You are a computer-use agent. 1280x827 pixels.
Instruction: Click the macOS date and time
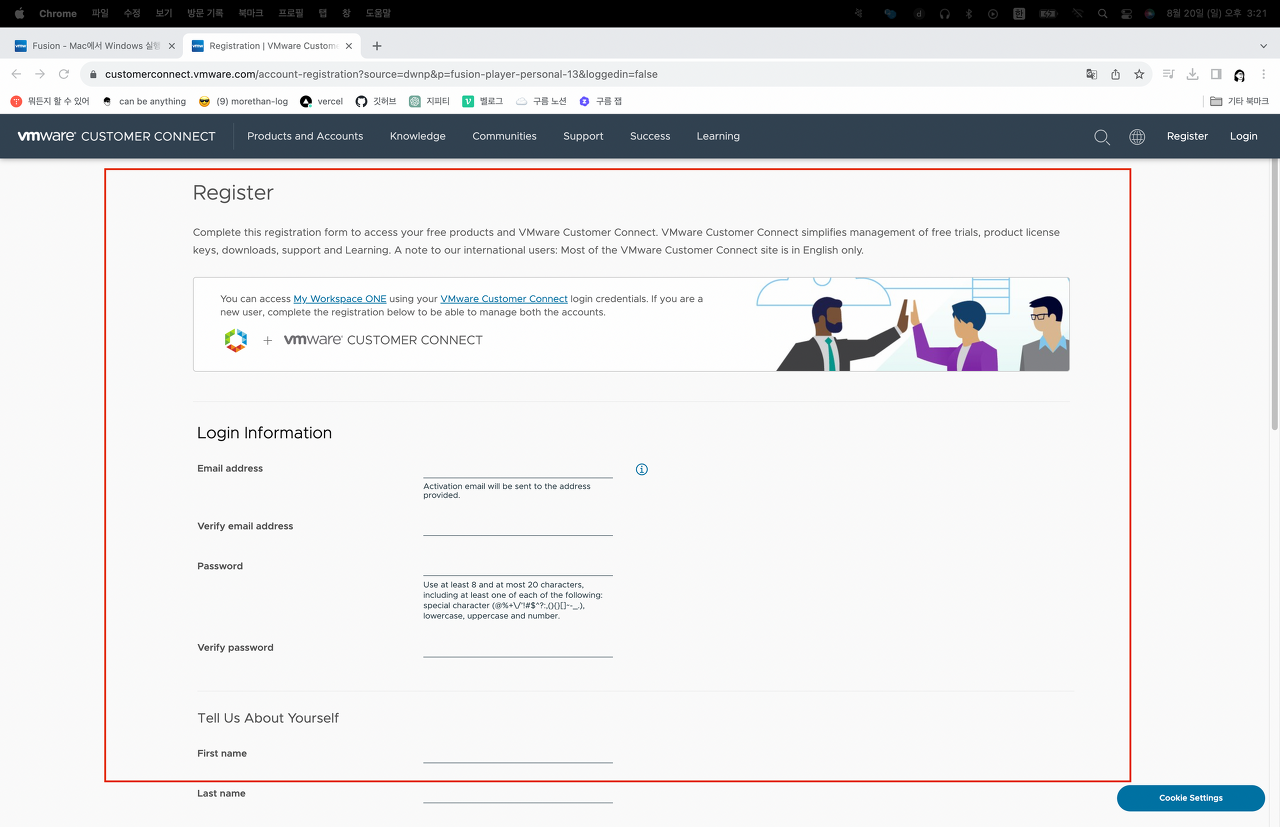coord(1217,13)
